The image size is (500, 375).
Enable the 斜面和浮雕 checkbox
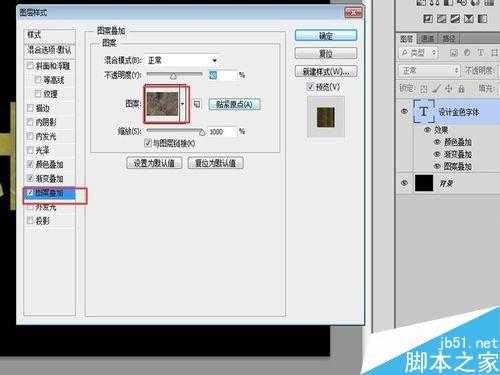pos(30,65)
